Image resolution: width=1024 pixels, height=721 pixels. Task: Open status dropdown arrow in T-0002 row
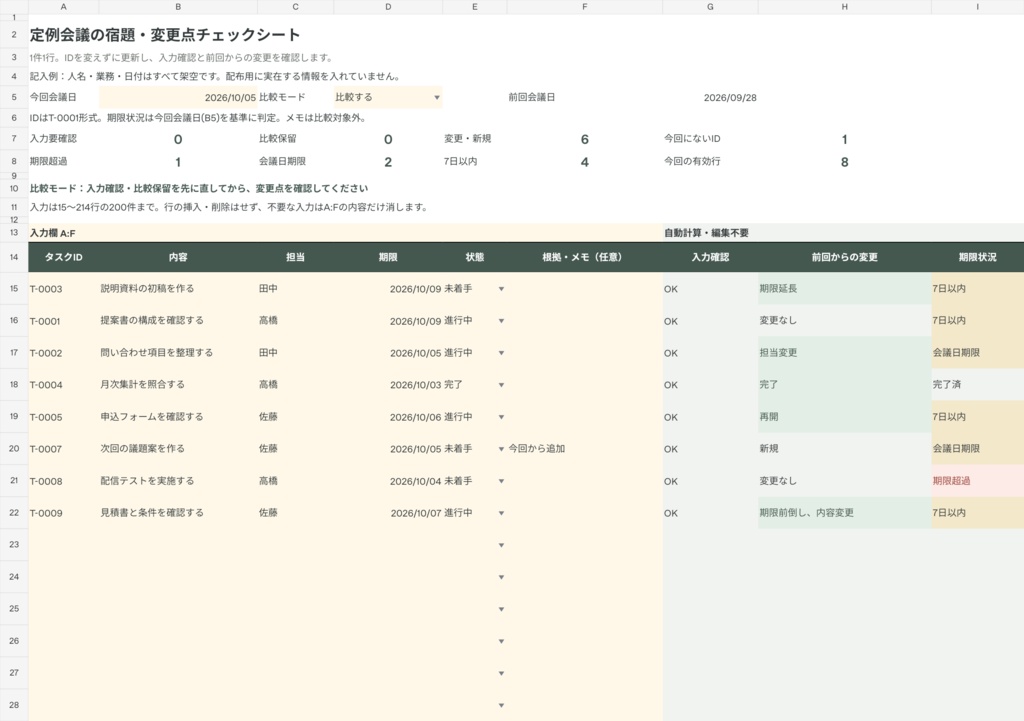(x=501, y=353)
